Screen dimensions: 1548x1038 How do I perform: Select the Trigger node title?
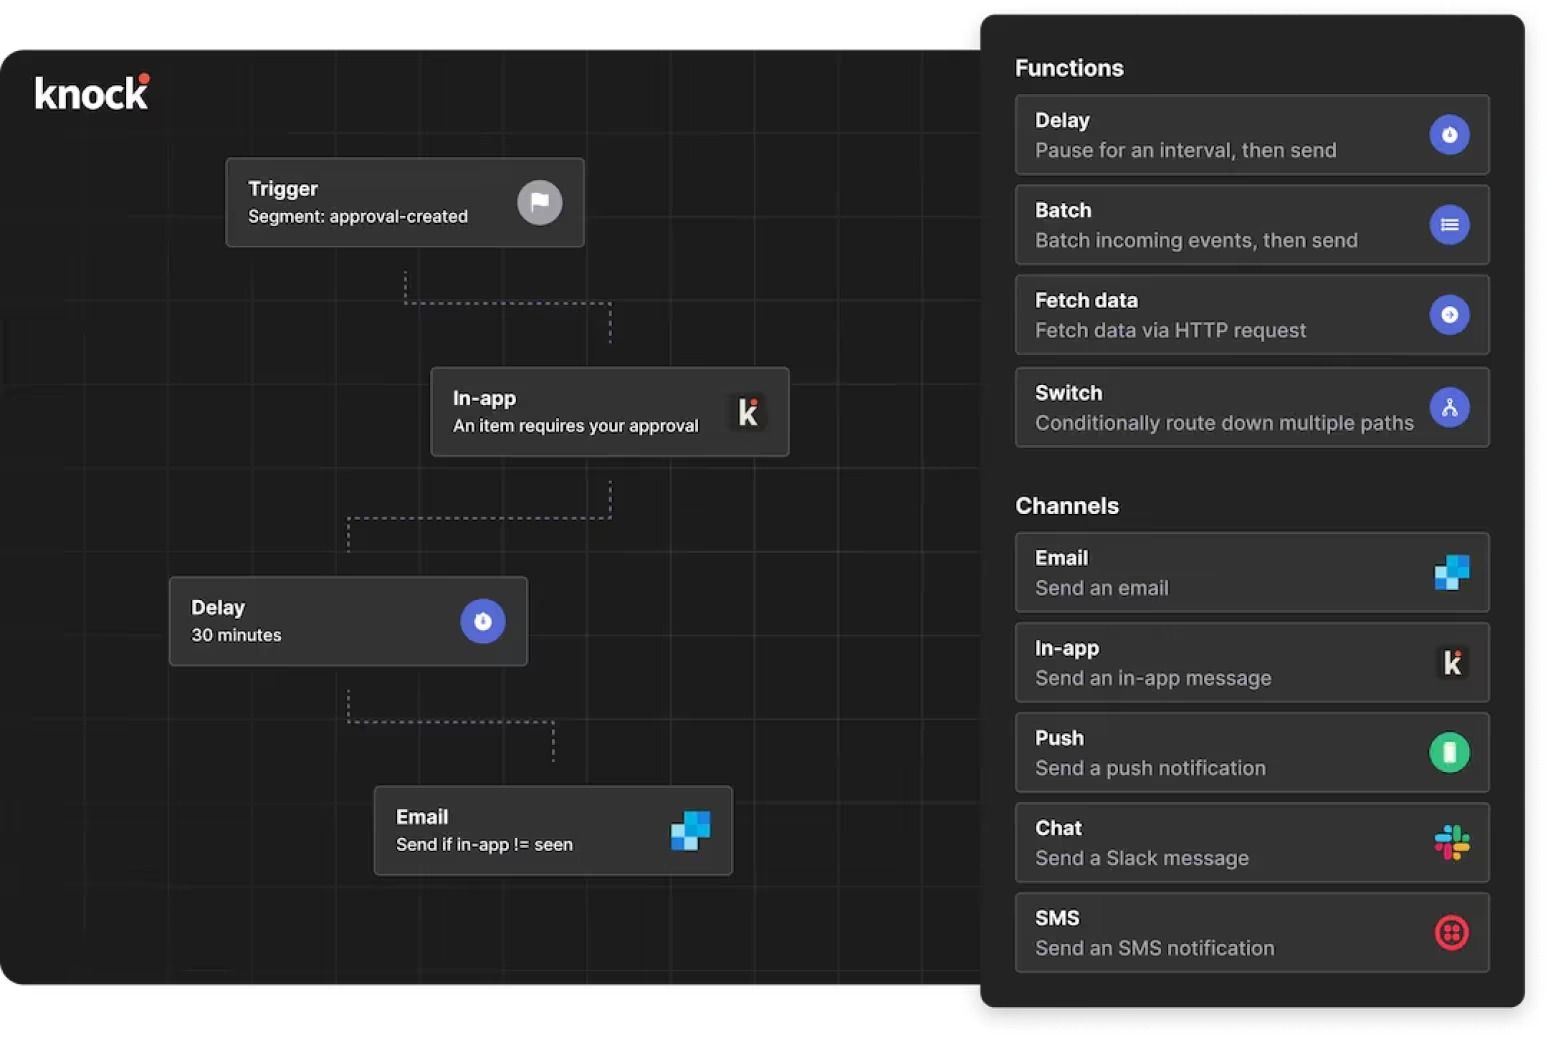[x=283, y=189]
